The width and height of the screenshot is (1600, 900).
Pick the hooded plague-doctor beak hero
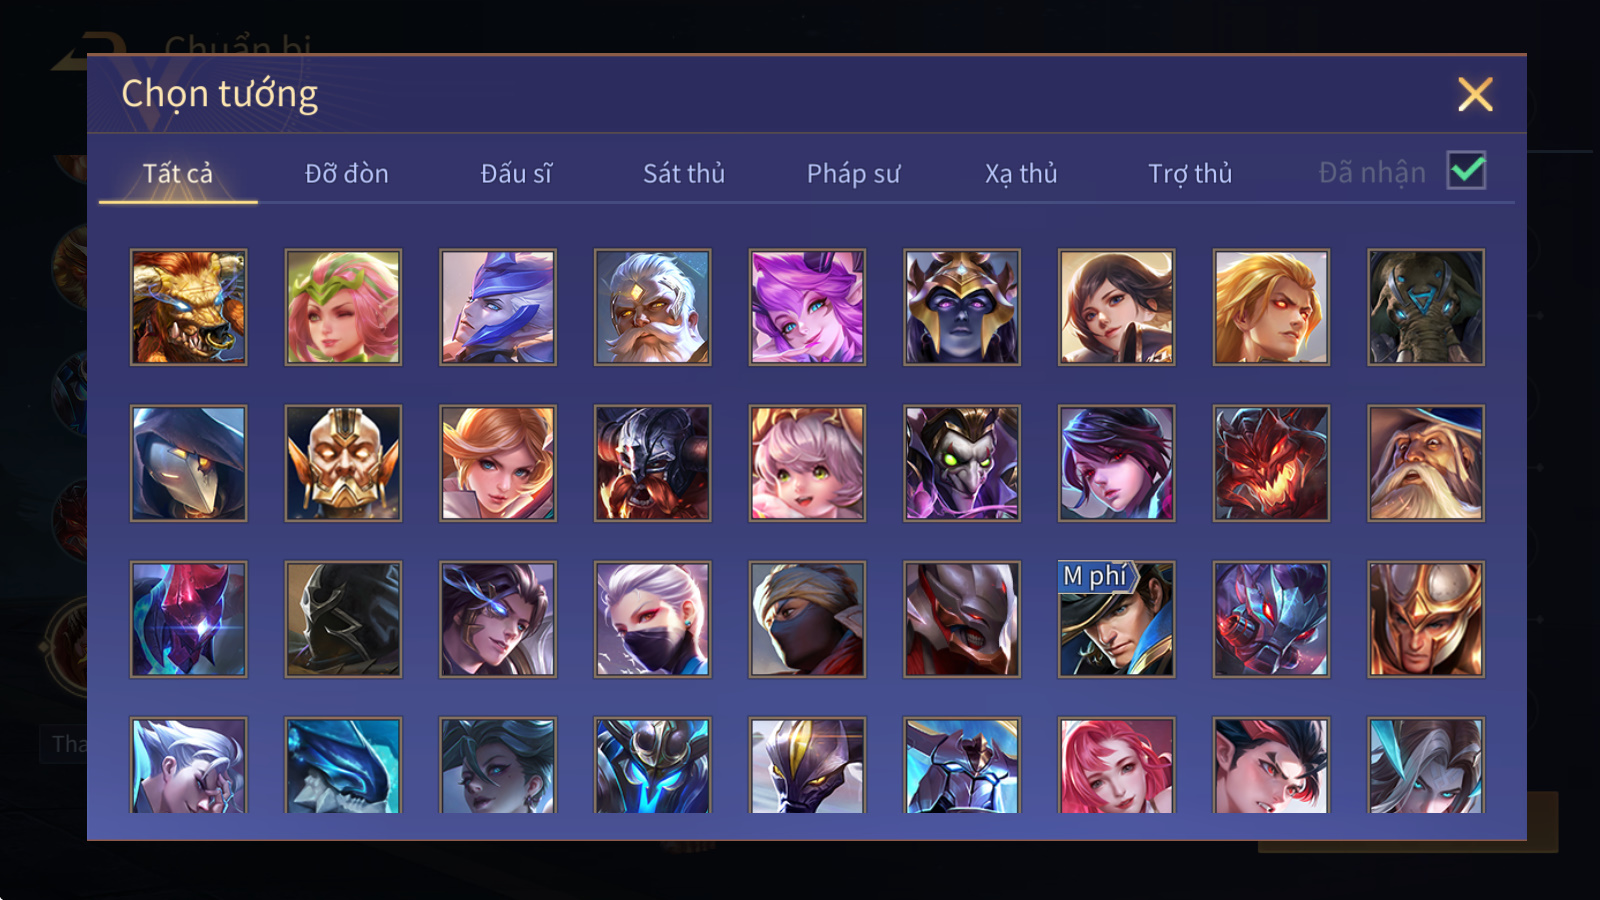(188, 463)
